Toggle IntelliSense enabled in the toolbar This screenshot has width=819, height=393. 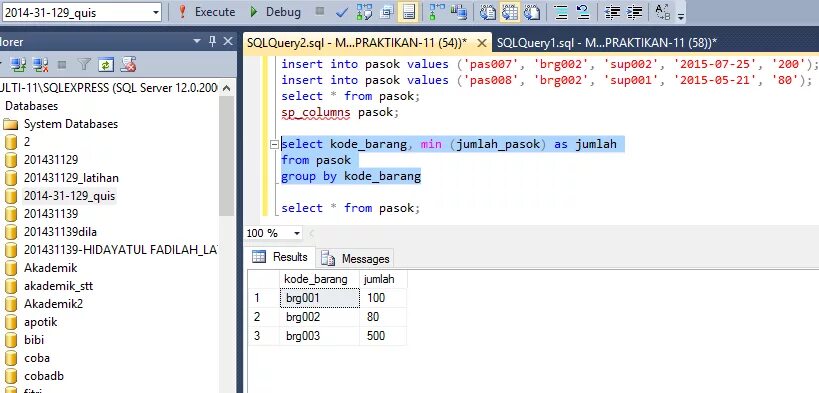click(409, 12)
